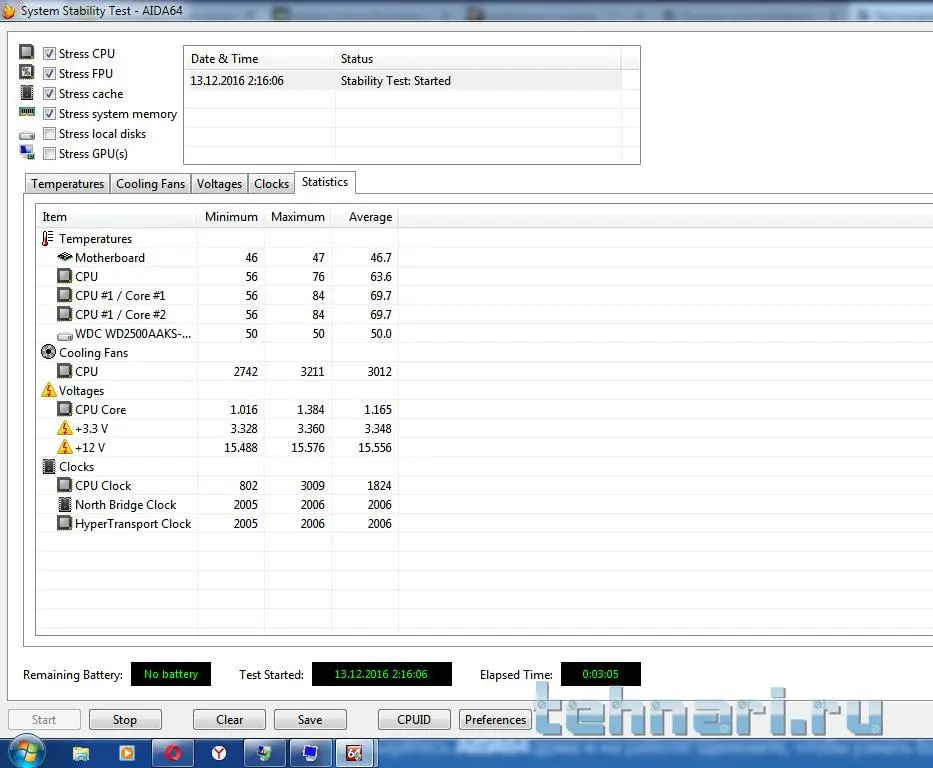The image size is (933, 768).
Task: Click the CPU temperature row icon
Action: click(64, 276)
